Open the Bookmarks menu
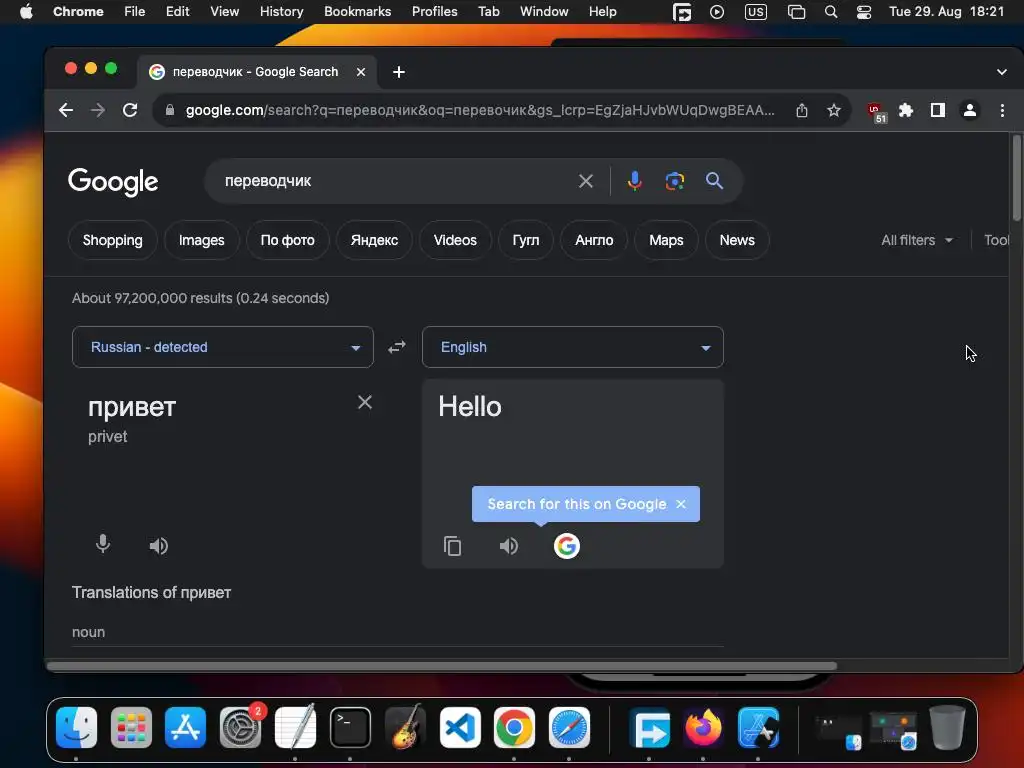This screenshot has height=768, width=1024. pyautogui.click(x=357, y=12)
